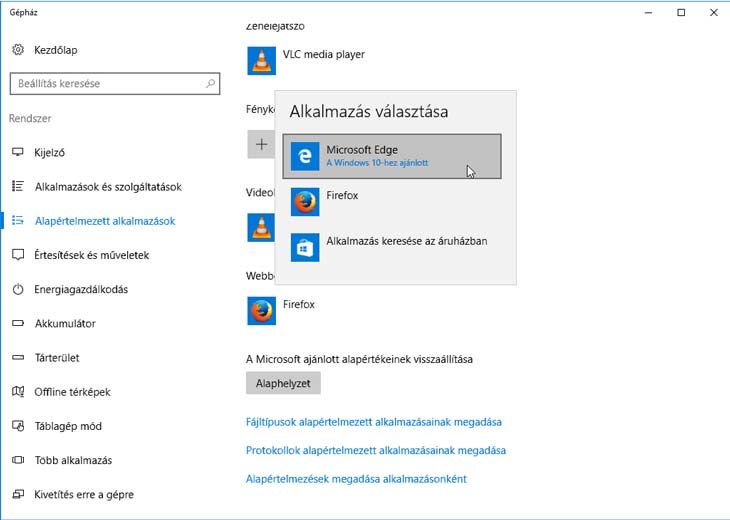Viewport: 730px width, 520px height.
Task: Select Értesítések és műveletek in sidebar
Action: pos(91,255)
